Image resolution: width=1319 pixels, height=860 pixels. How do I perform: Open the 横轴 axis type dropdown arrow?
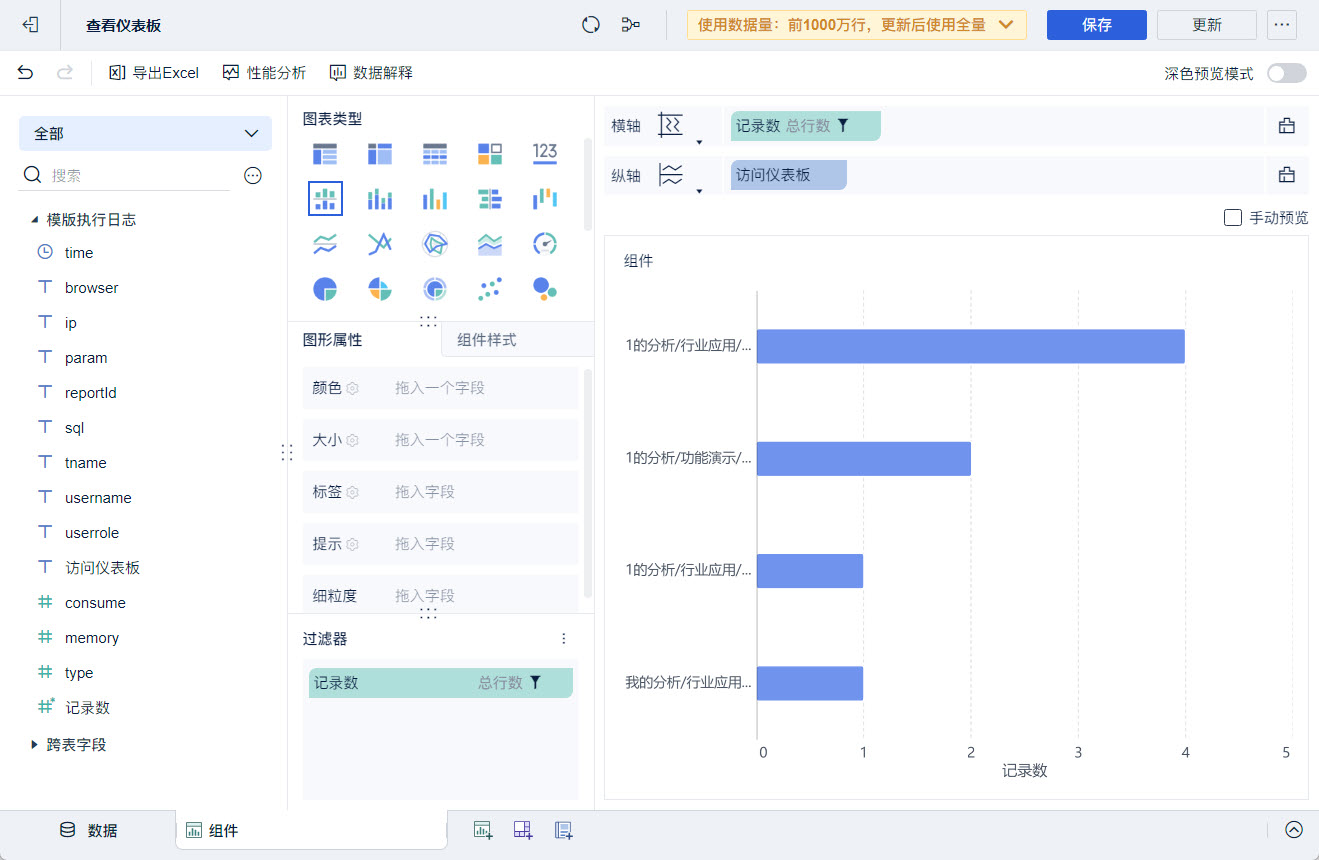[x=699, y=142]
